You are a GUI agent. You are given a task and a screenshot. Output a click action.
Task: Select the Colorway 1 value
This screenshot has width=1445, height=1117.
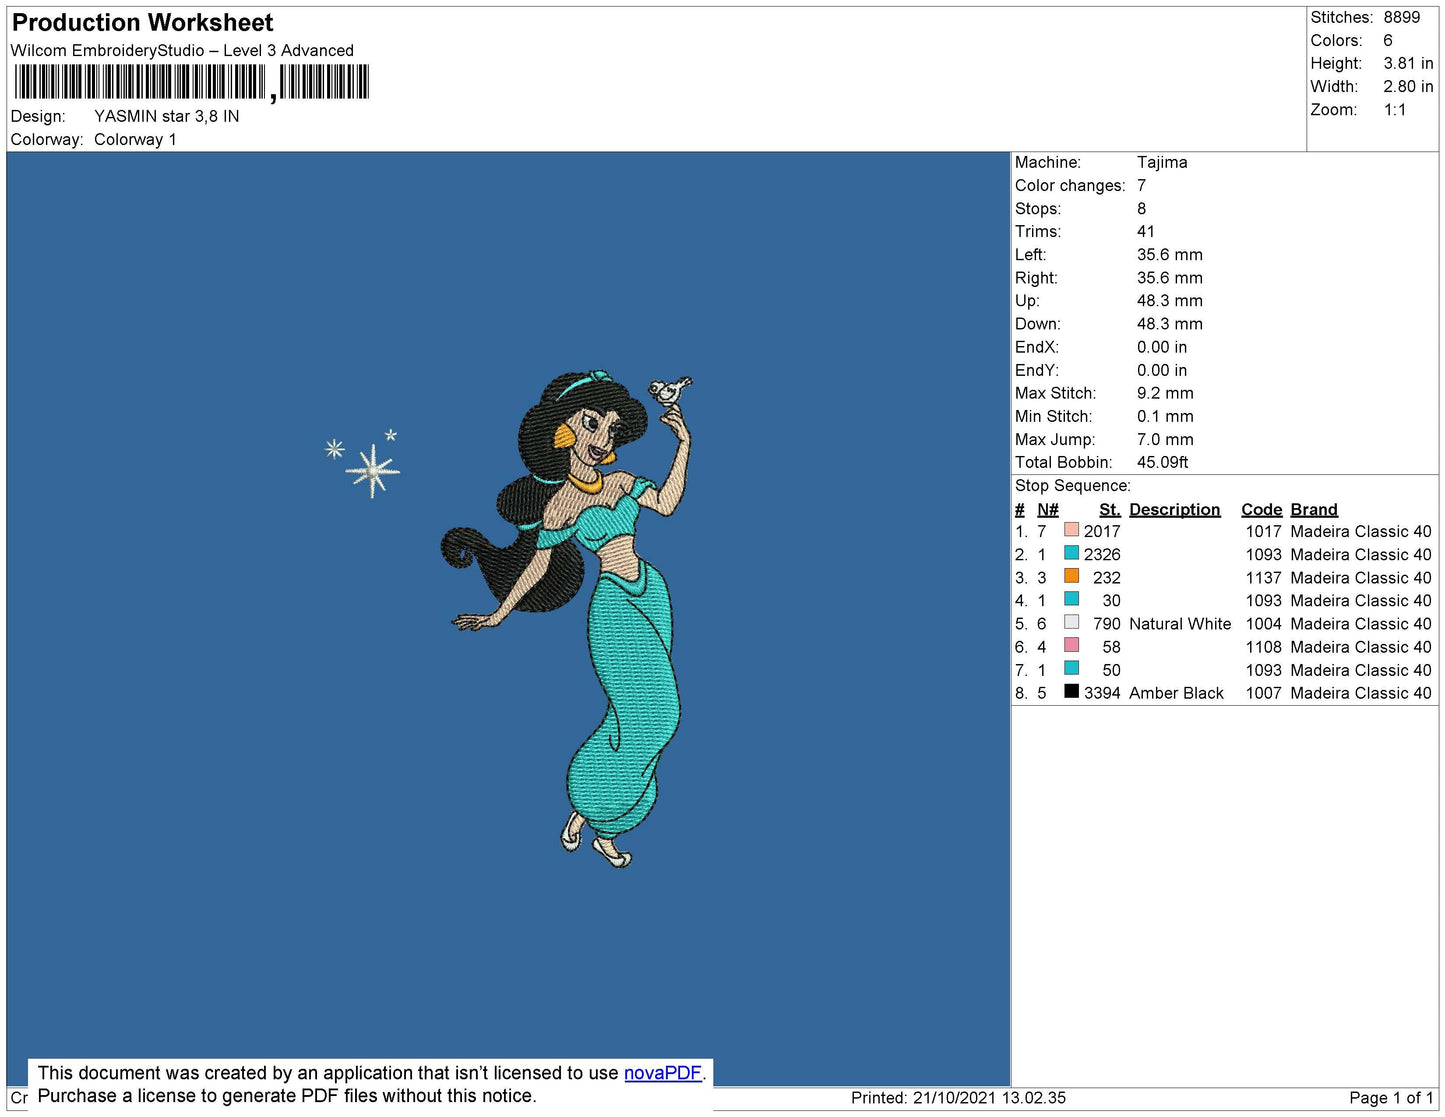point(135,139)
